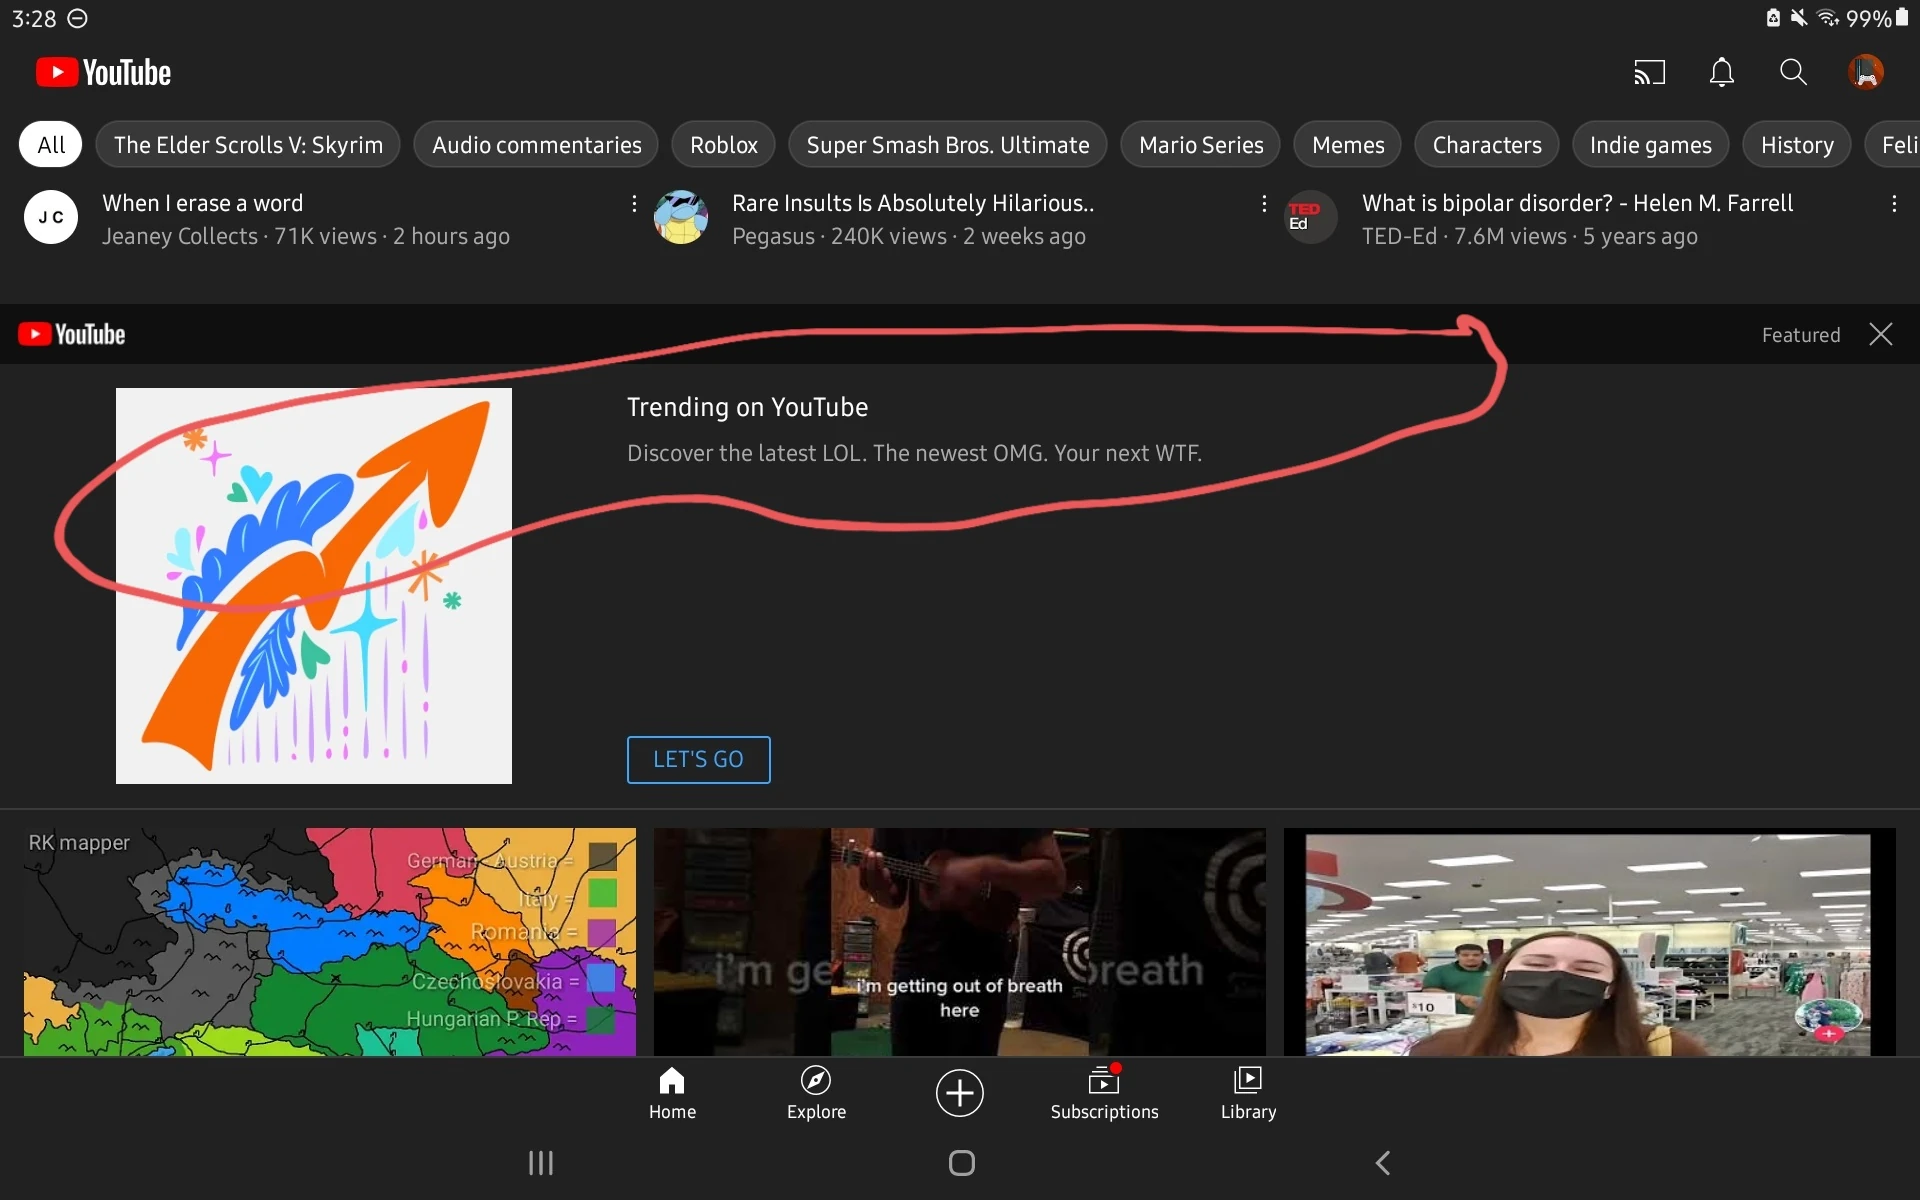Select the Memes filter chip
Viewport: 1920px width, 1200px height.
tap(1347, 145)
